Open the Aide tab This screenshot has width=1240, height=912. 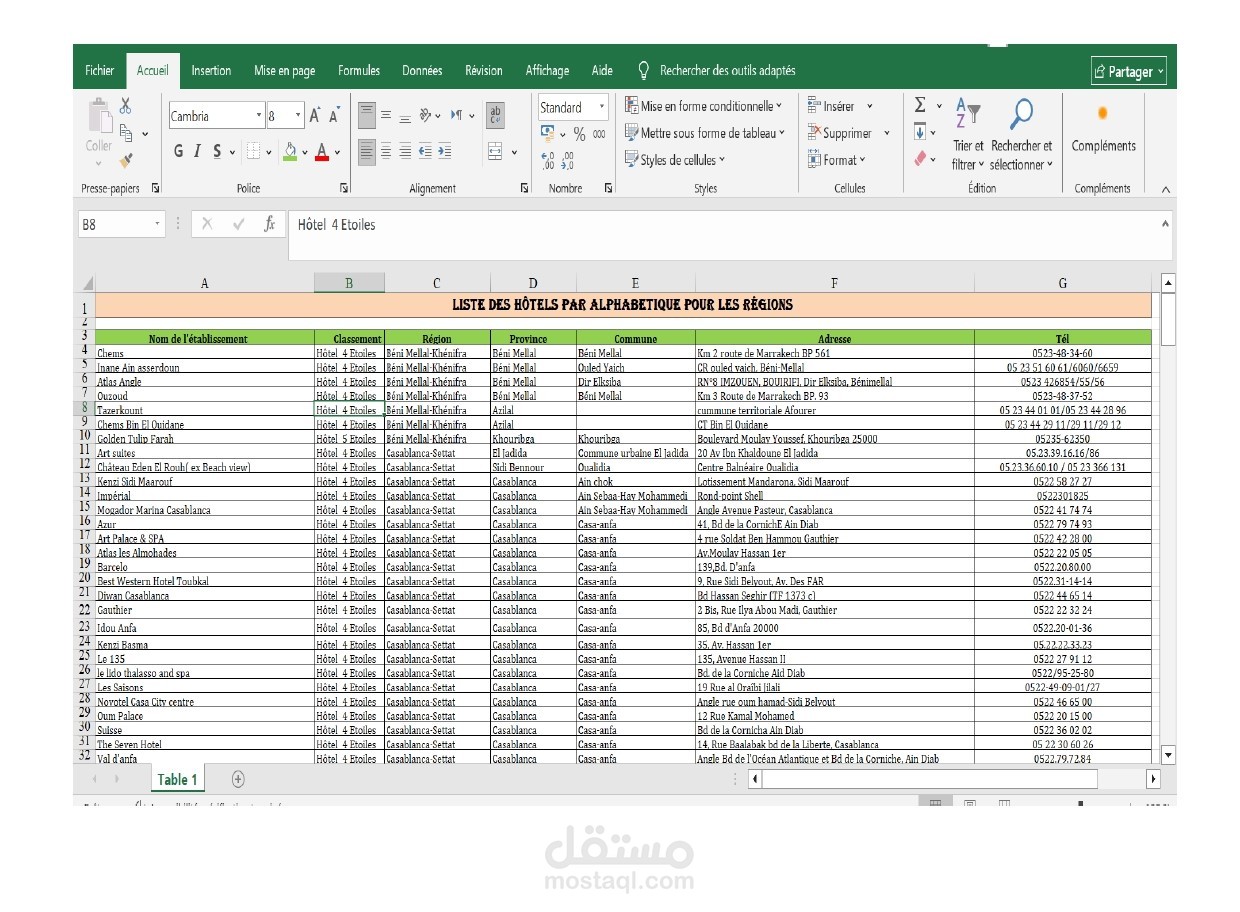[602, 71]
